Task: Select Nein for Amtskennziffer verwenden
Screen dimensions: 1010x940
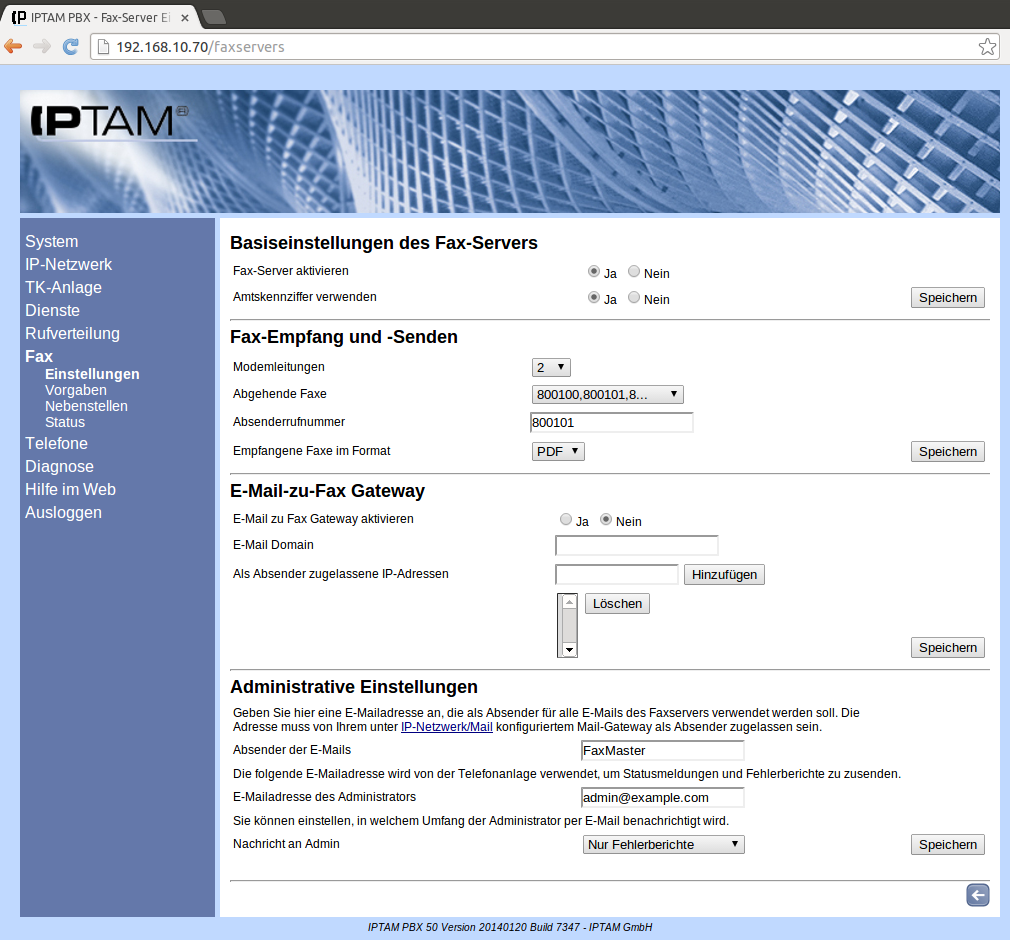Action: coord(634,298)
